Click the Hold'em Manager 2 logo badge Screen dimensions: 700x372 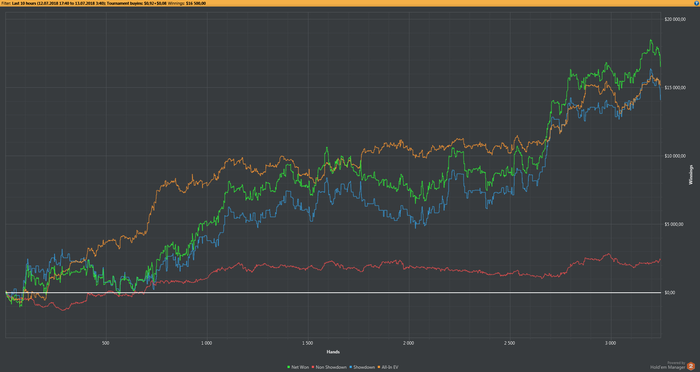click(x=691, y=366)
